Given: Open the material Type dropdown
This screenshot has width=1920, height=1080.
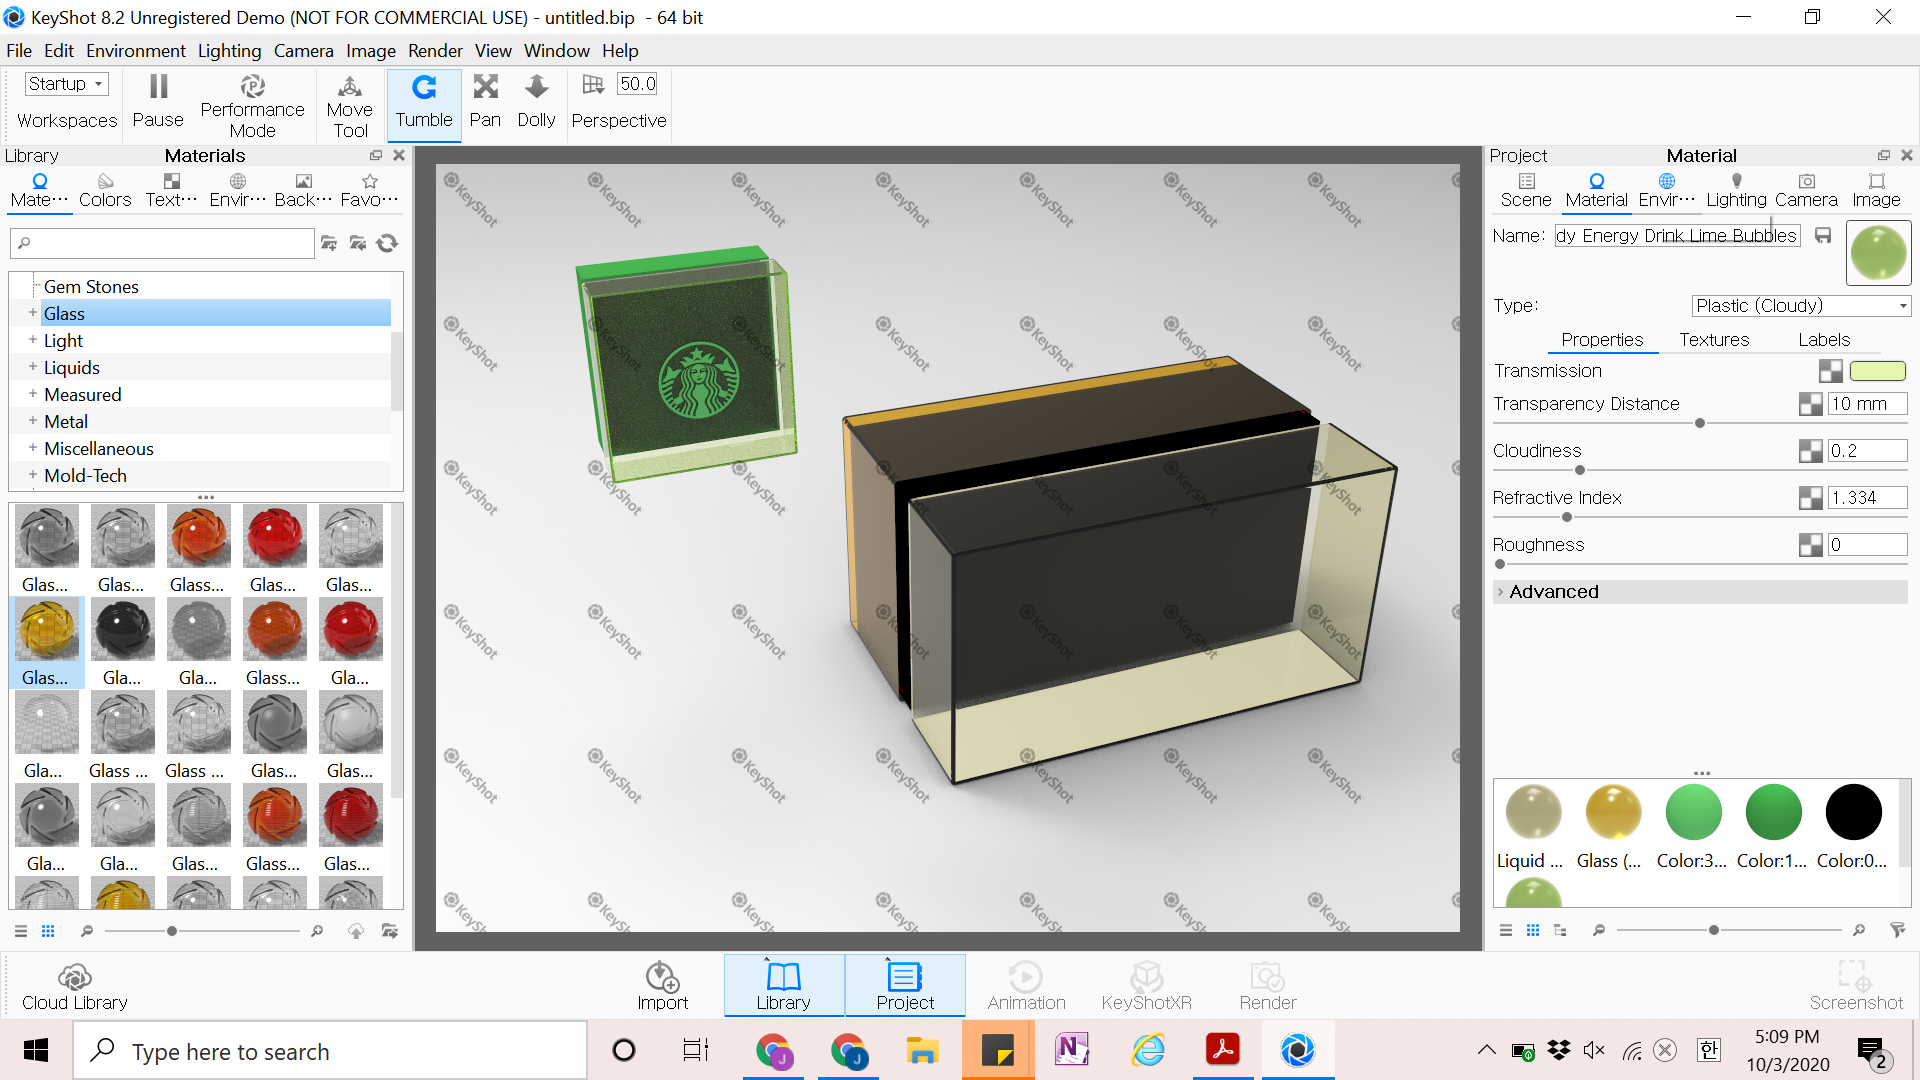Looking at the screenshot, I should pyautogui.click(x=1800, y=306).
